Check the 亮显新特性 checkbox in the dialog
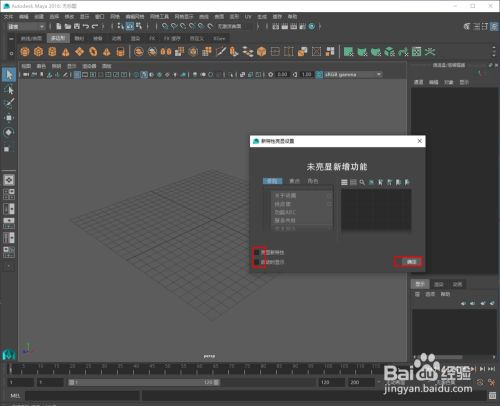500x406 pixels. coord(257,252)
